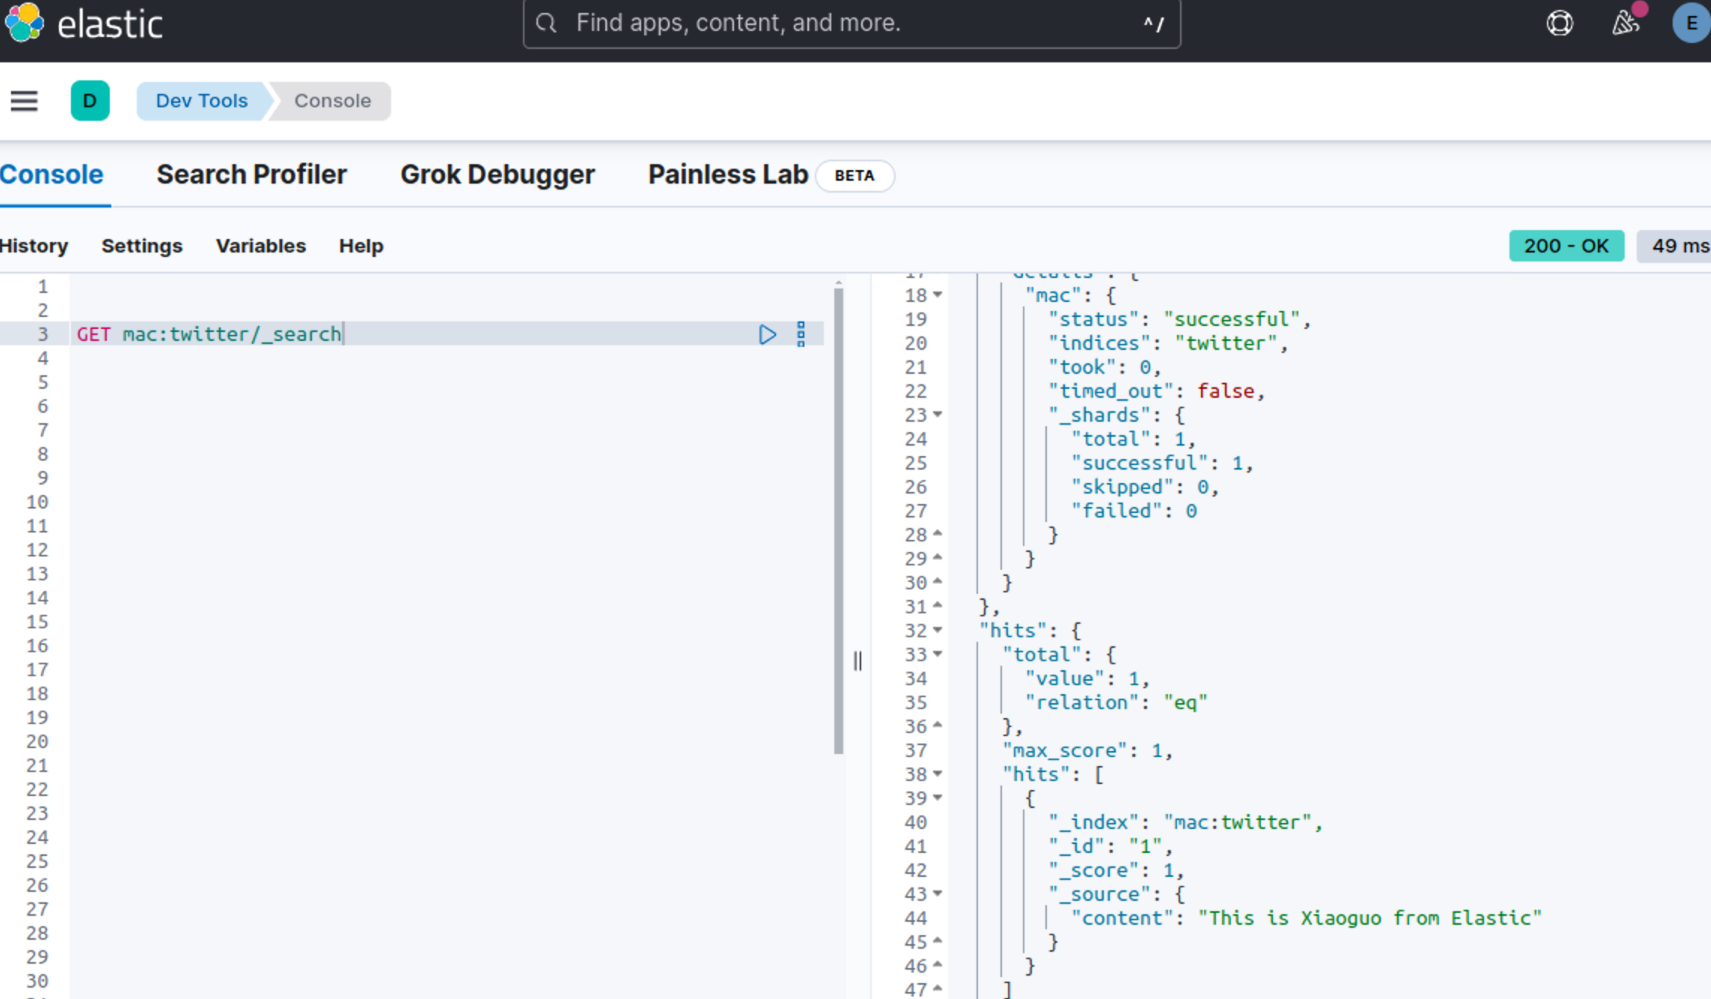Click the Dev Tools breadcrumb
Image resolution: width=1711 pixels, height=999 pixels.
pos(201,101)
